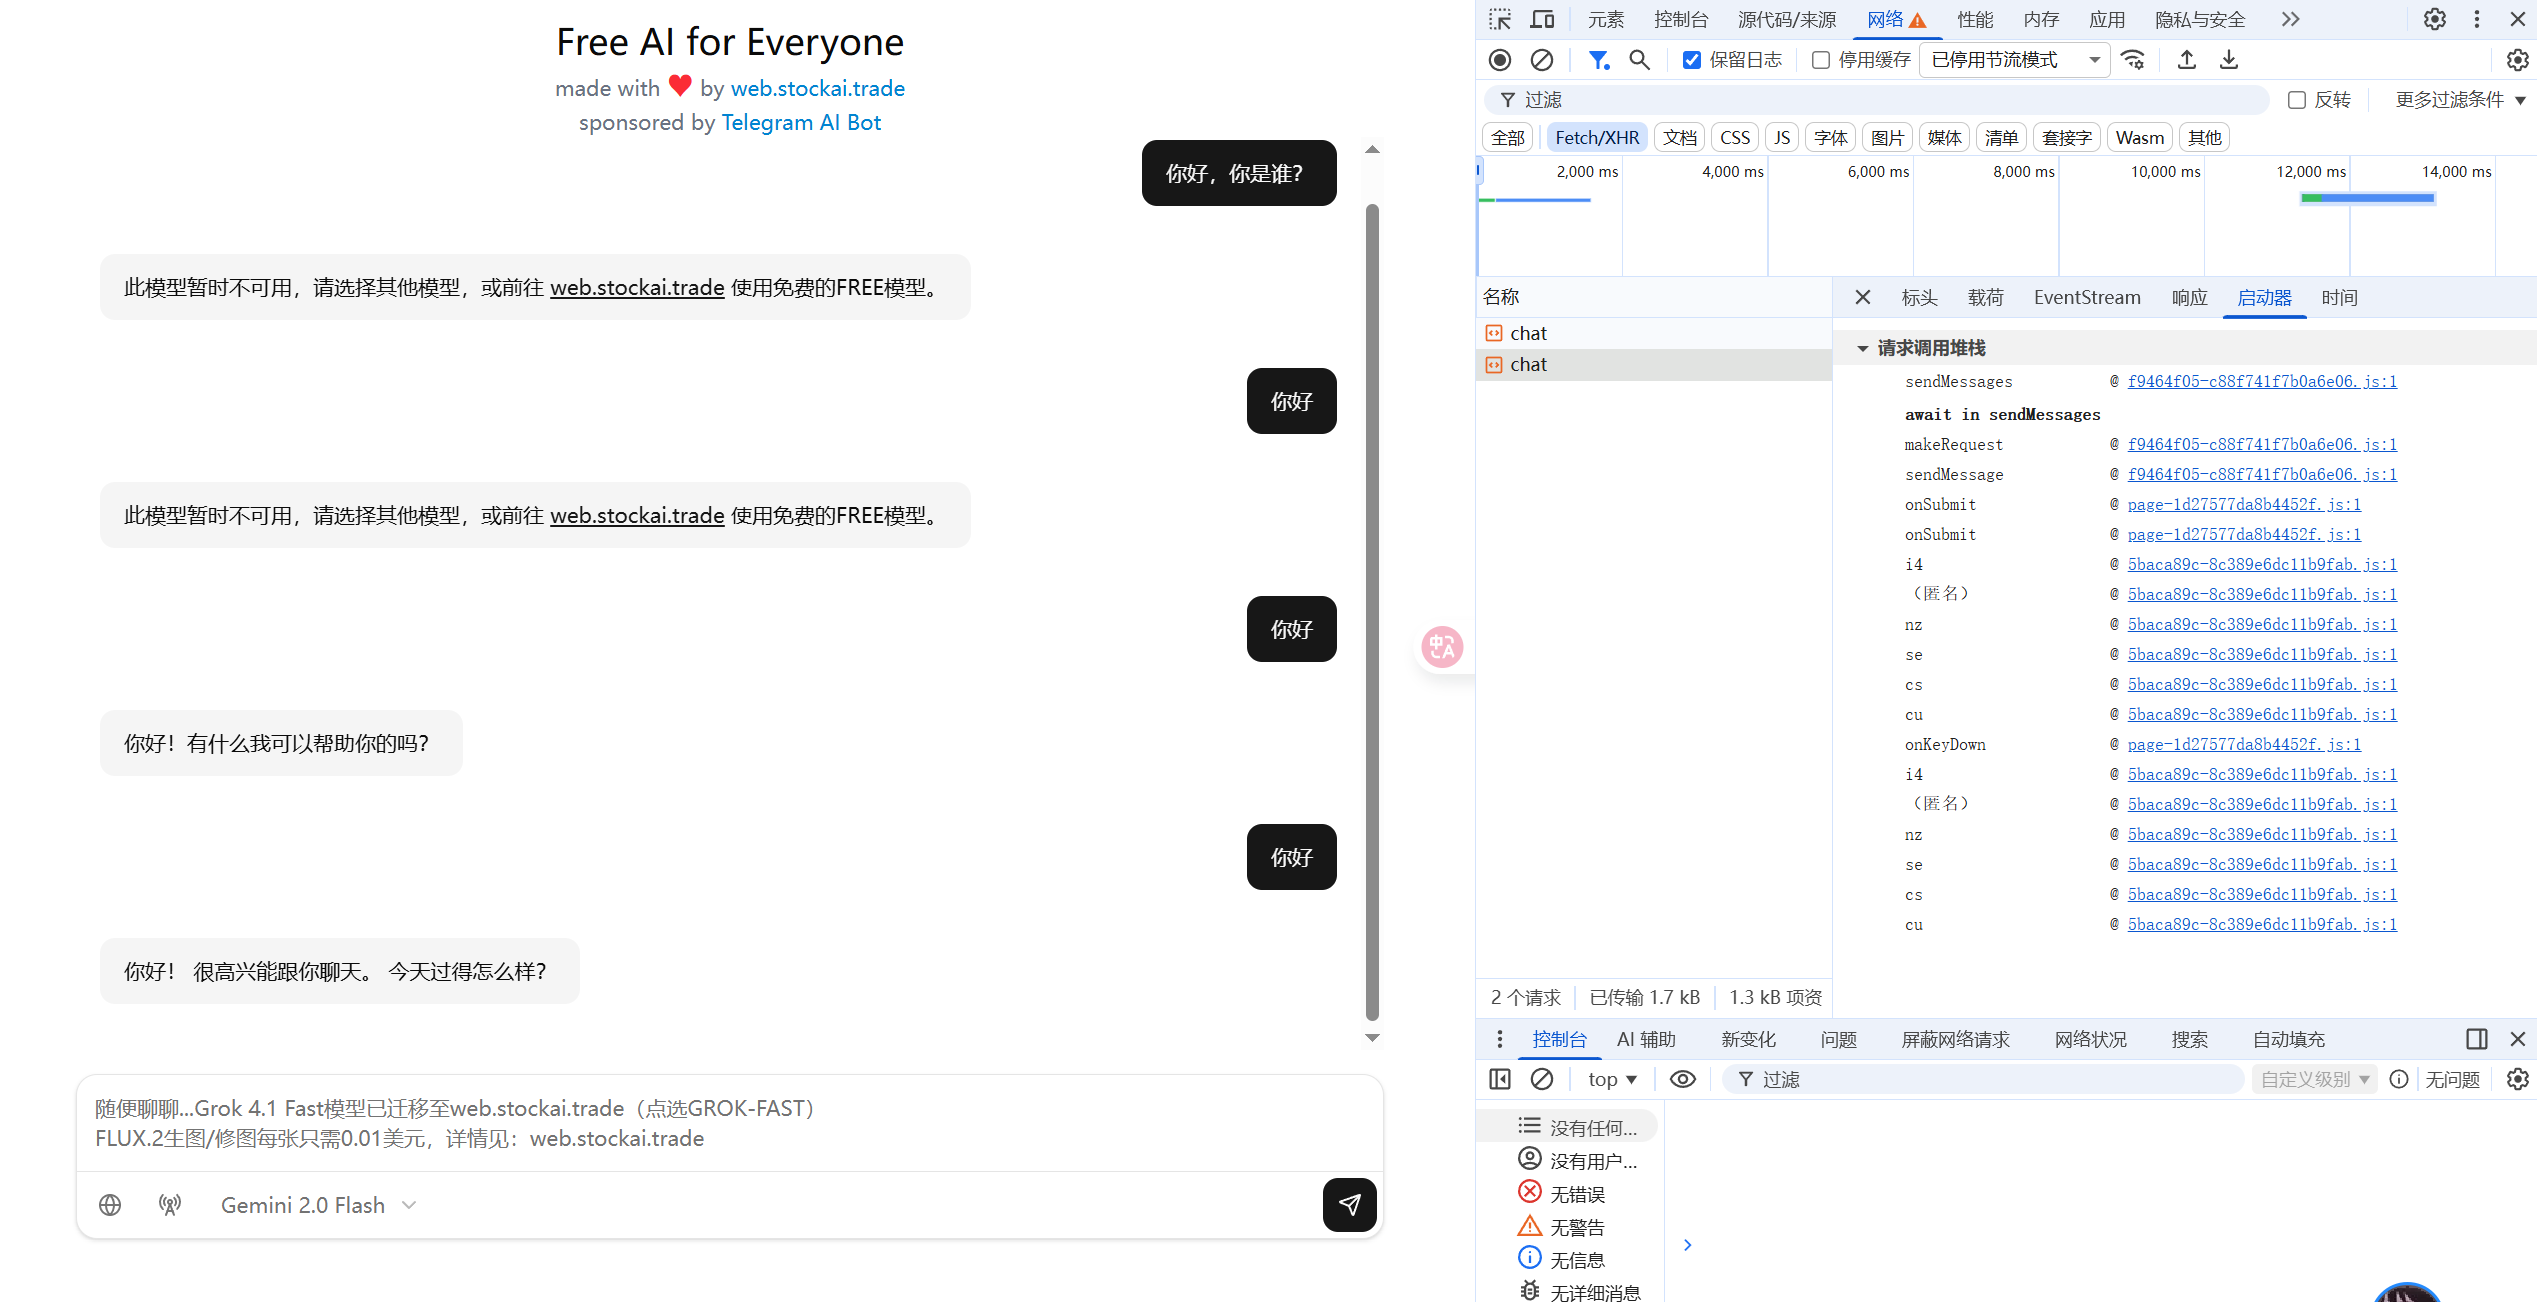This screenshot has width=2537, height=1302.
Task: Check the 反转 filter checkbox
Action: click(x=2296, y=99)
